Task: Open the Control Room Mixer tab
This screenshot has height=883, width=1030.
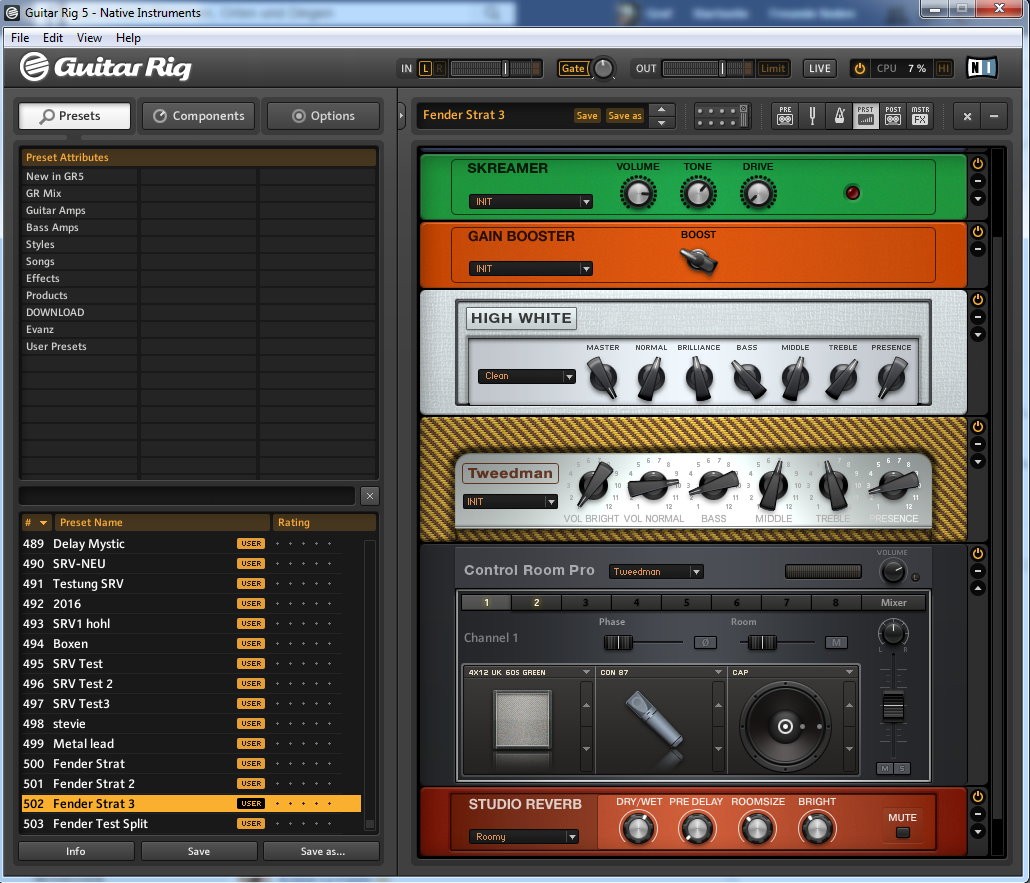Action: tap(893, 602)
